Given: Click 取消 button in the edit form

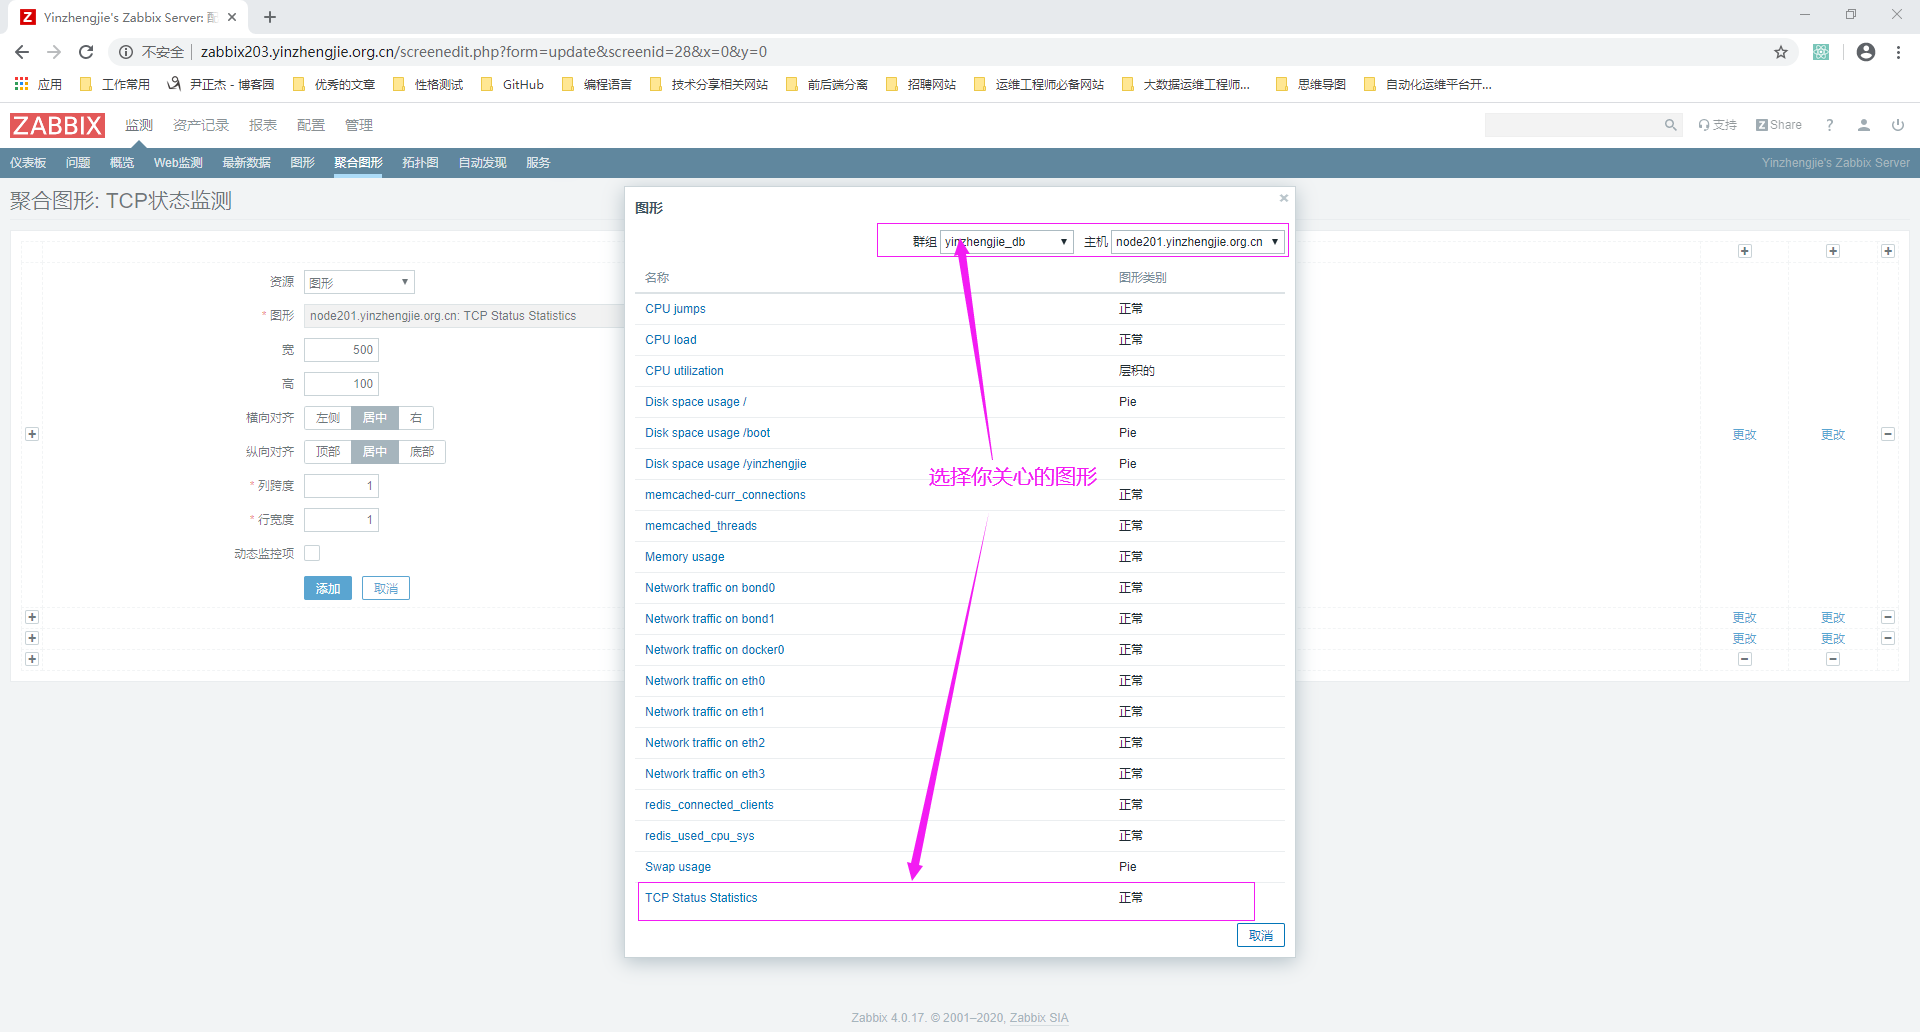Looking at the screenshot, I should coord(386,588).
